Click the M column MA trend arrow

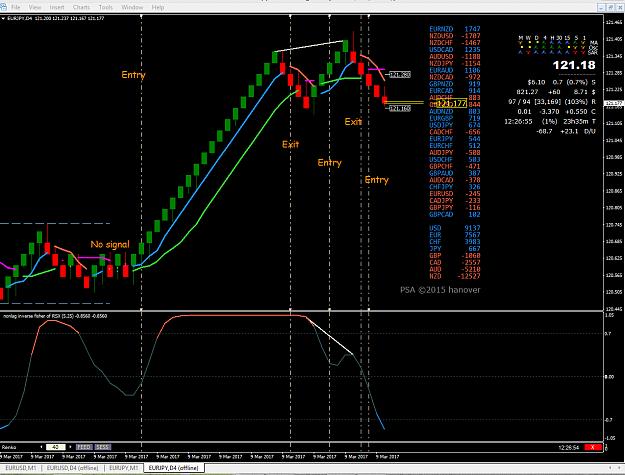point(520,42)
